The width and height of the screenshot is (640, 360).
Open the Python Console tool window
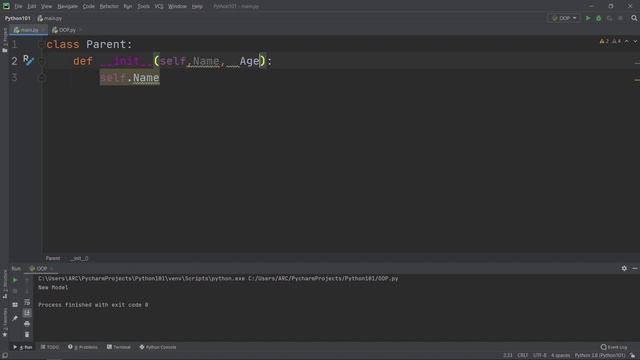tap(158, 347)
